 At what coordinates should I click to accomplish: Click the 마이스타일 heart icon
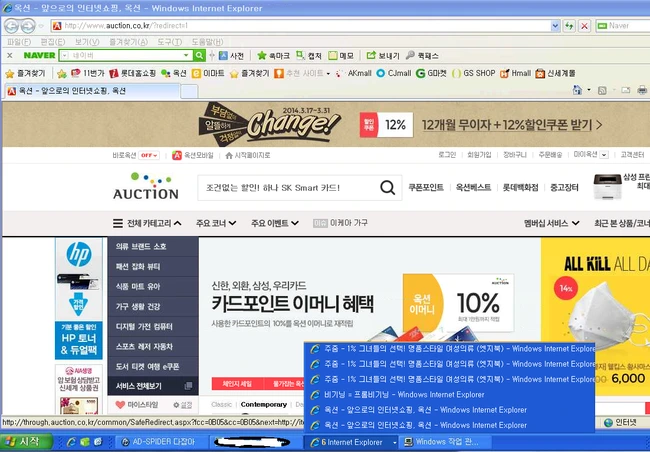coord(120,405)
